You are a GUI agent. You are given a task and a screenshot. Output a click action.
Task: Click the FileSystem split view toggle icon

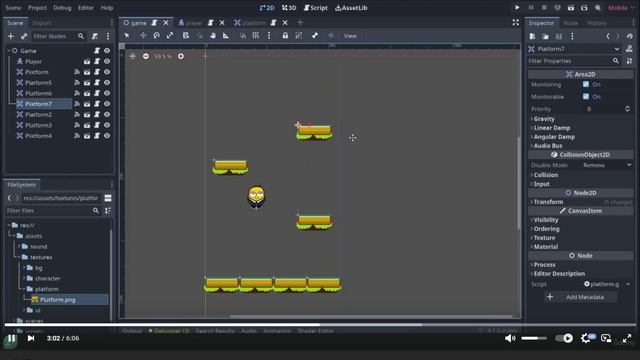pyautogui.click(x=108, y=198)
